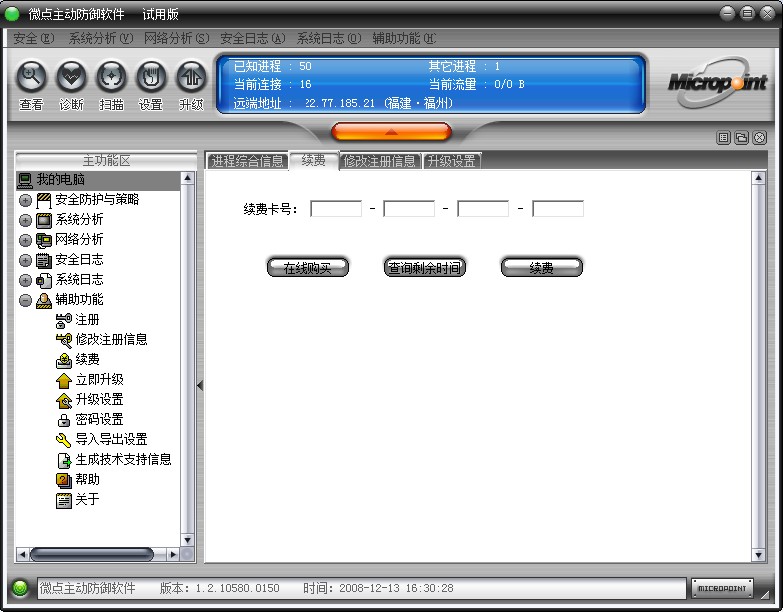Open the 关于 notepad icon
The width and height of the screenshot is (783, 612).
pyautogui.click(x=64, y=500)
